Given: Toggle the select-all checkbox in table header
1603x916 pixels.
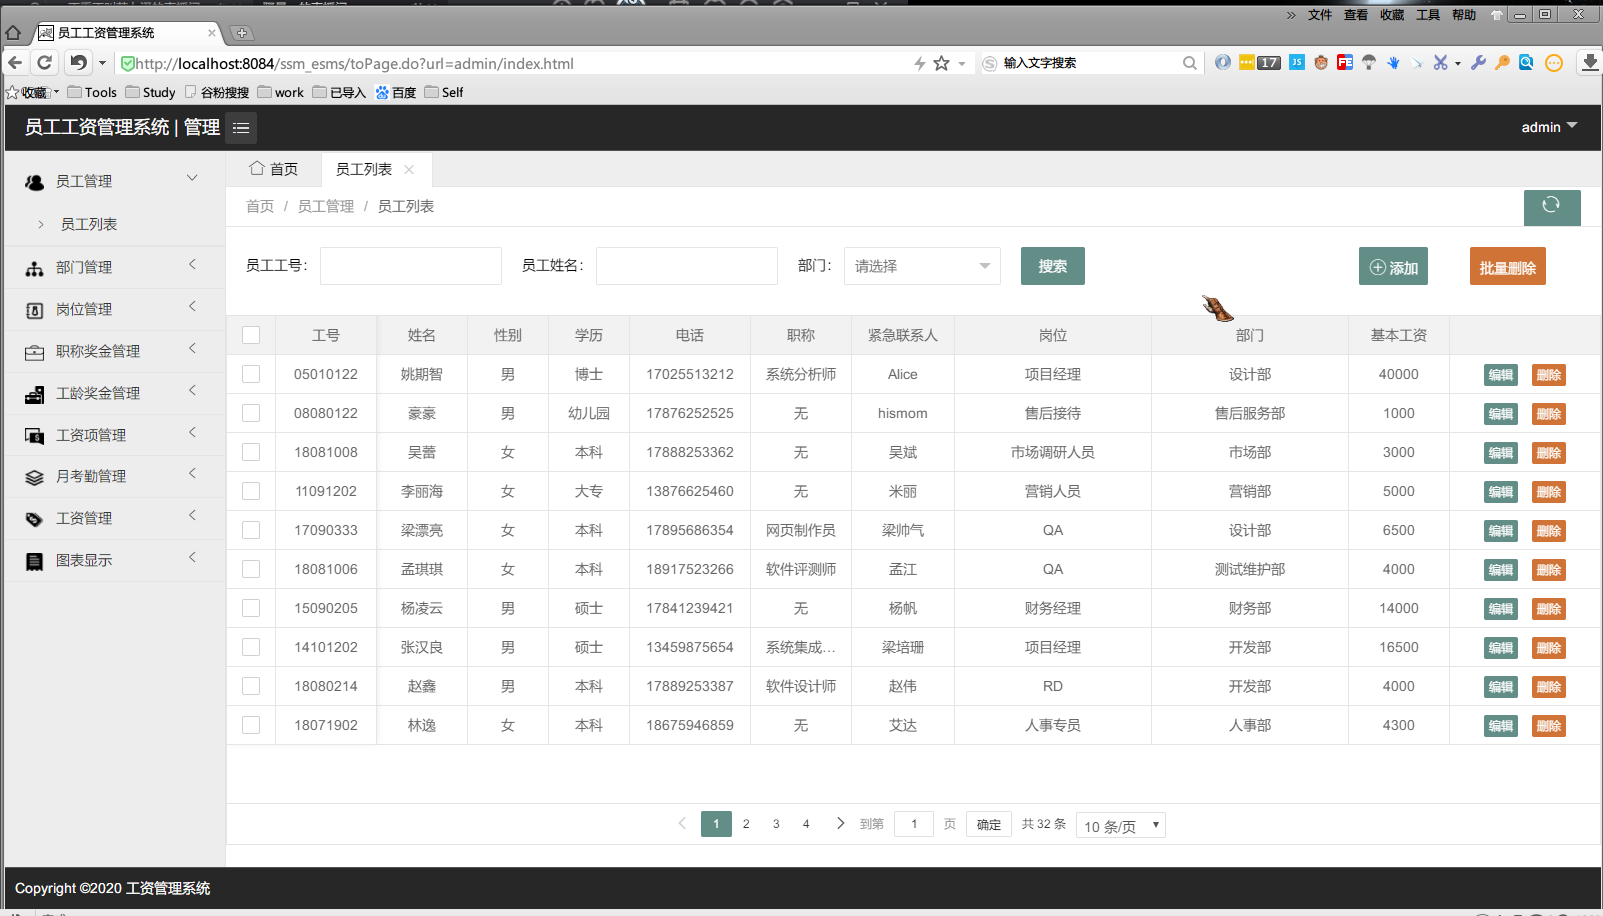Looking at the screenshot, I should (x=251, y=335).
